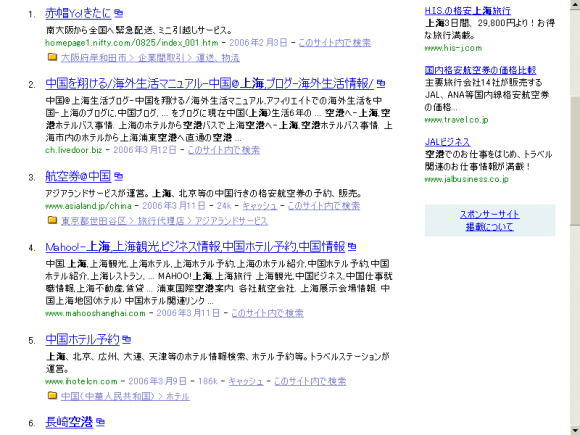The width and height of the screenshot is (580, 435).
Task: Open category path 大阪府岸和田市 > 企業間取引 > 運送、物流
Action: (x=150, y=58)
